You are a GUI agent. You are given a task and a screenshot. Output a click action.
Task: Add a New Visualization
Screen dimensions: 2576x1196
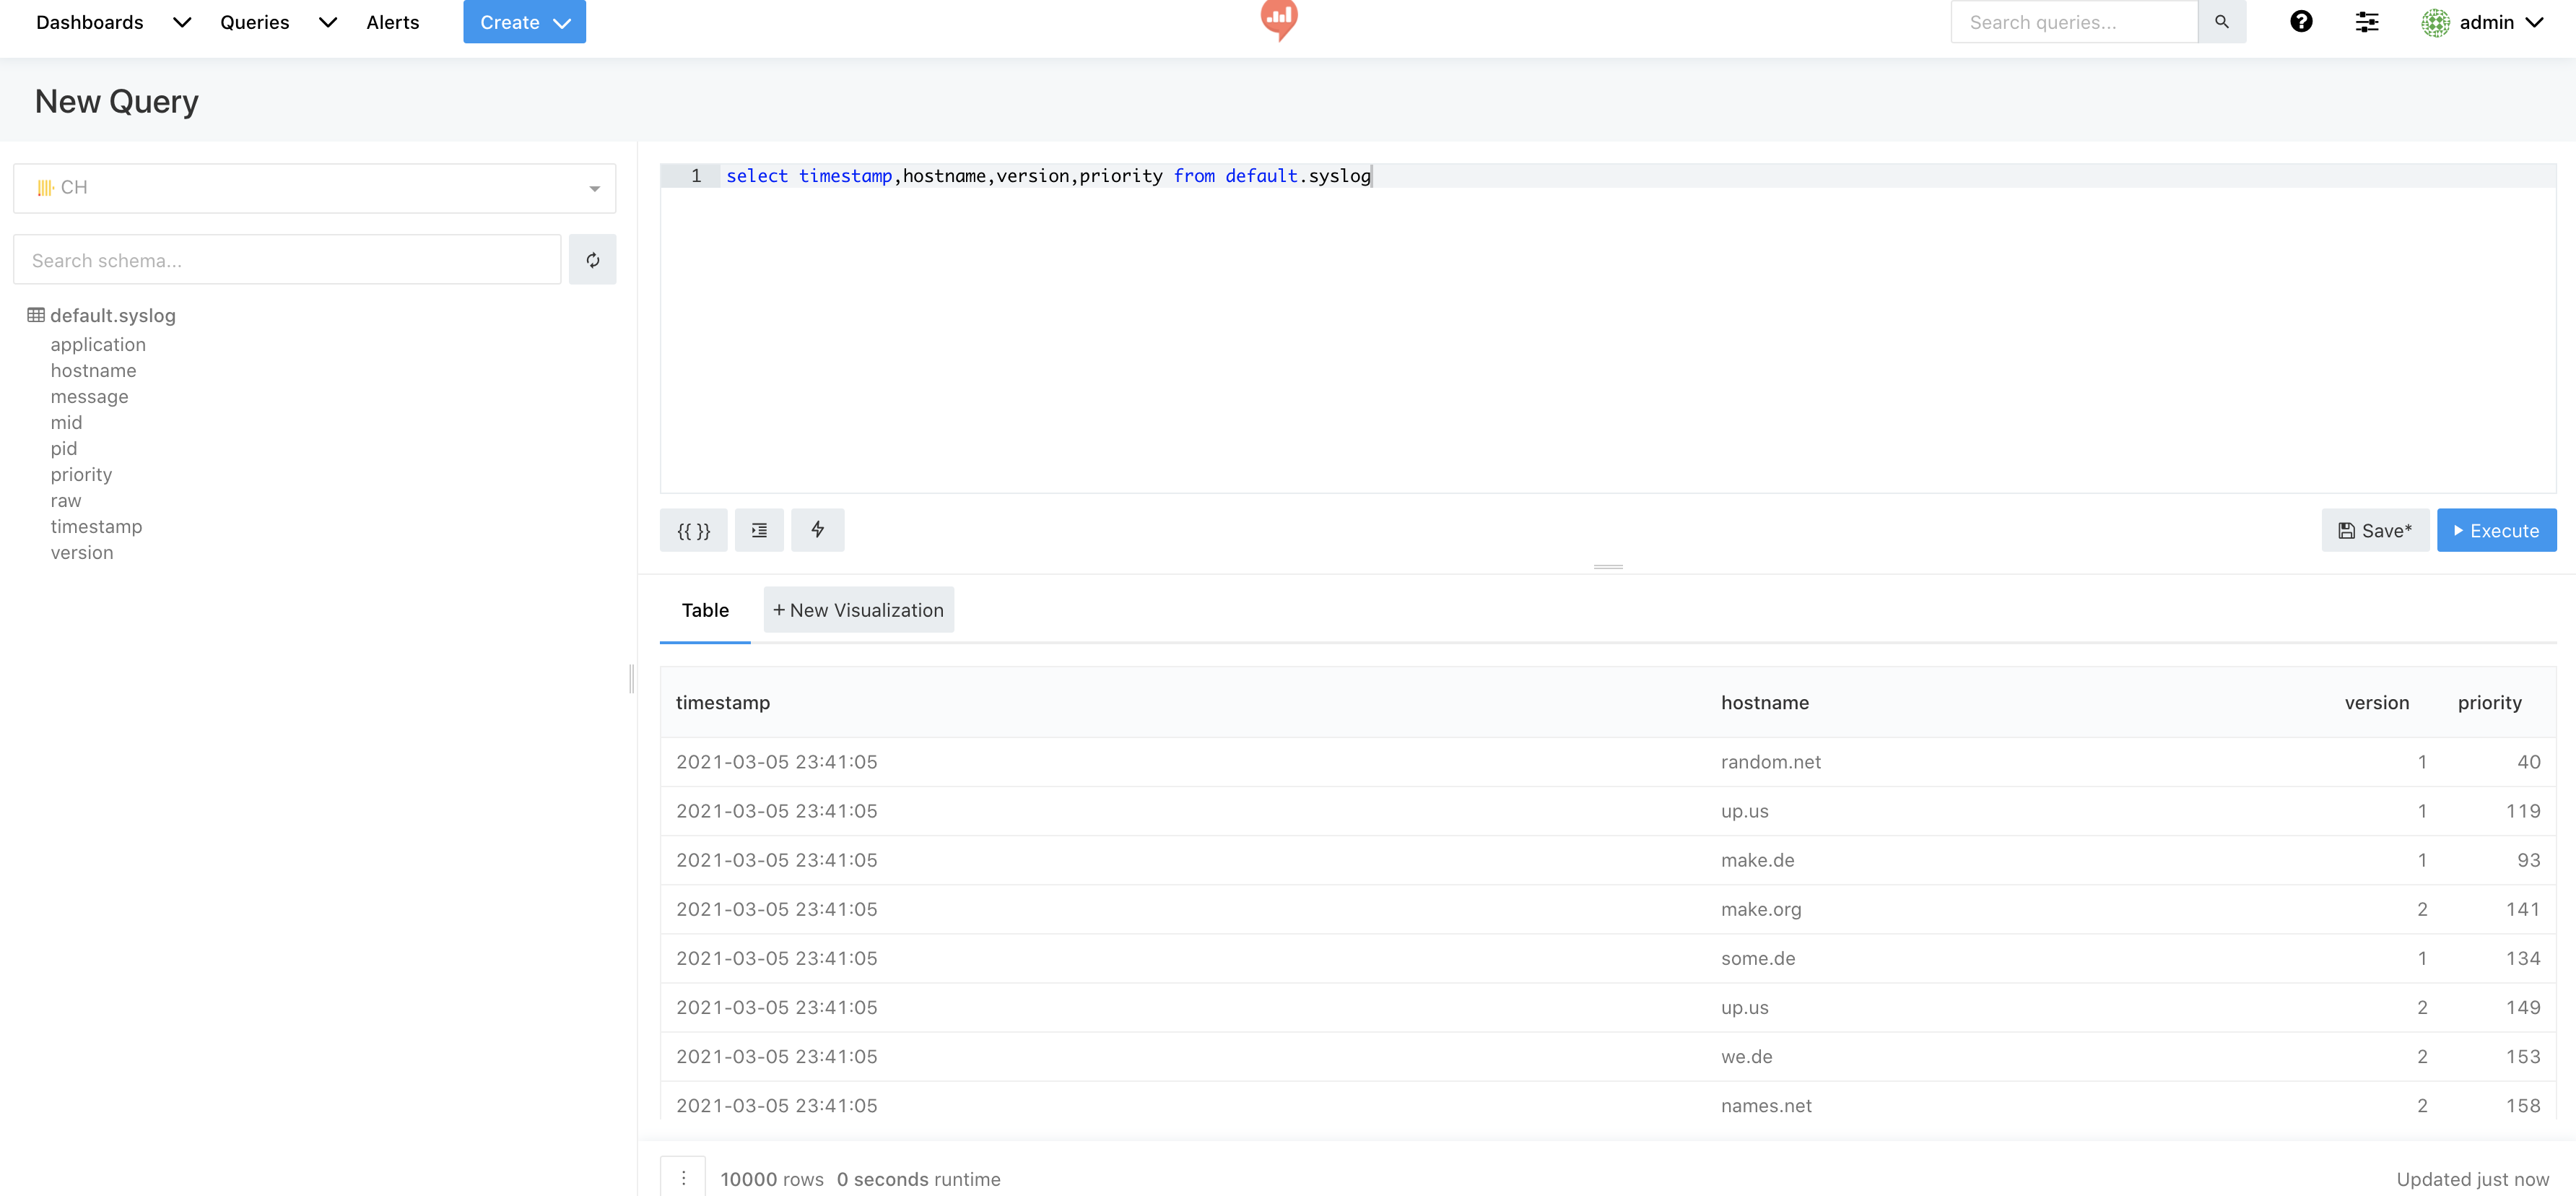858,610
